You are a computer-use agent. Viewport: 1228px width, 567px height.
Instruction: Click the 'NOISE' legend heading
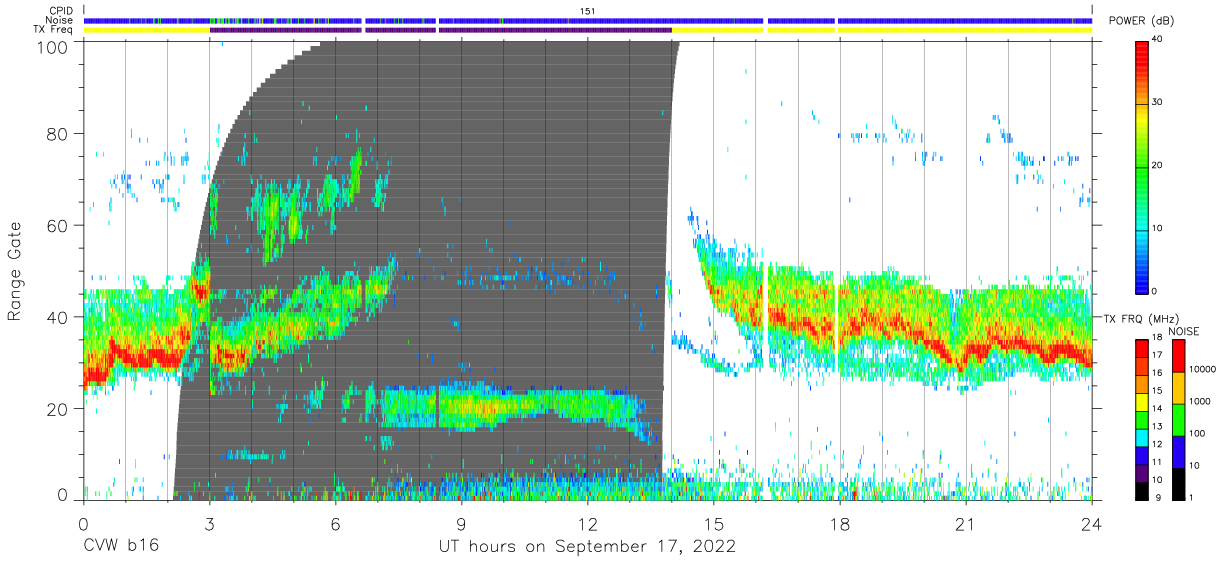[1183, 331]
